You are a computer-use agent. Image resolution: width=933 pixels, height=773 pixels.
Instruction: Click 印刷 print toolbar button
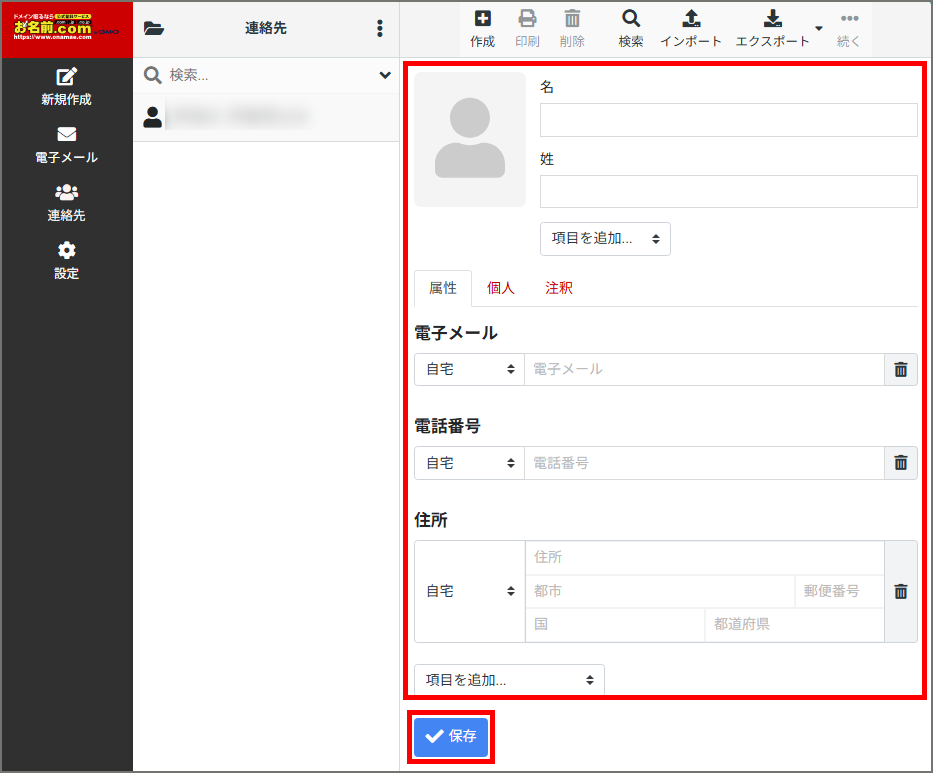tap(527, 29)
